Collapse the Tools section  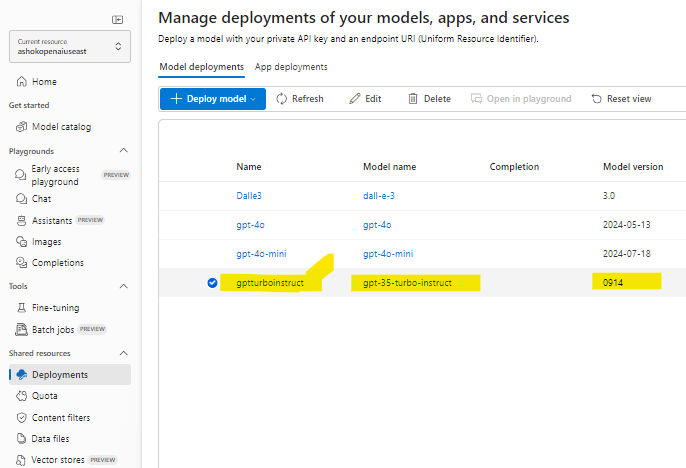[124, 286]
